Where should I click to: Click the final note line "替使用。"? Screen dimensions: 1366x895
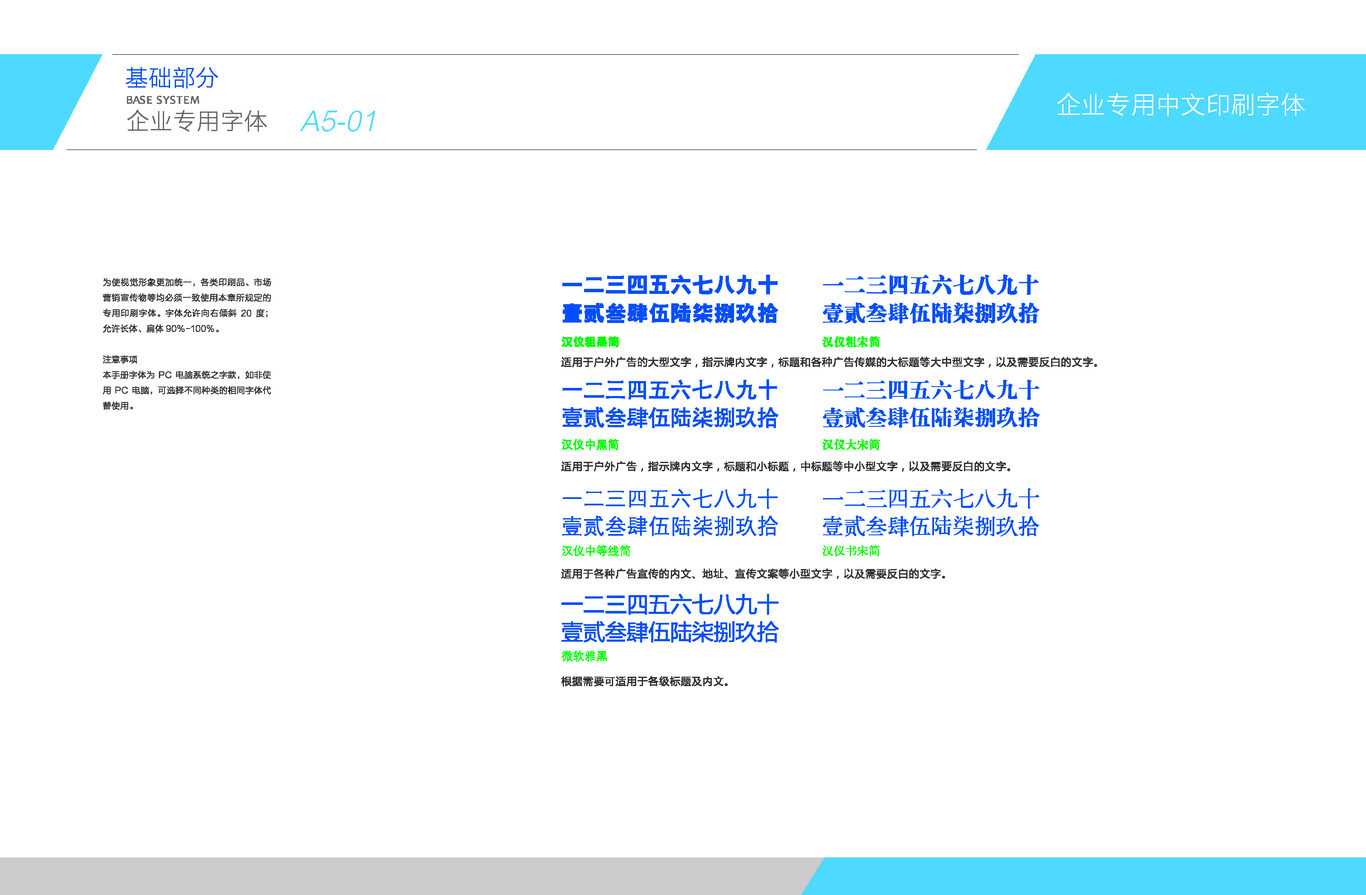(x=117, y=406)
